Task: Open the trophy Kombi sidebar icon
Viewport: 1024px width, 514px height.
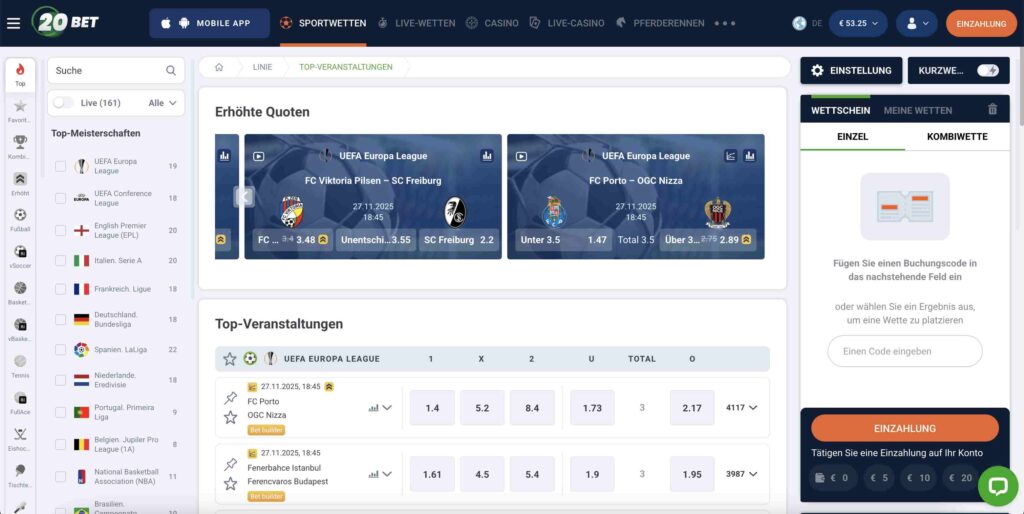Action: pos(20,148)
